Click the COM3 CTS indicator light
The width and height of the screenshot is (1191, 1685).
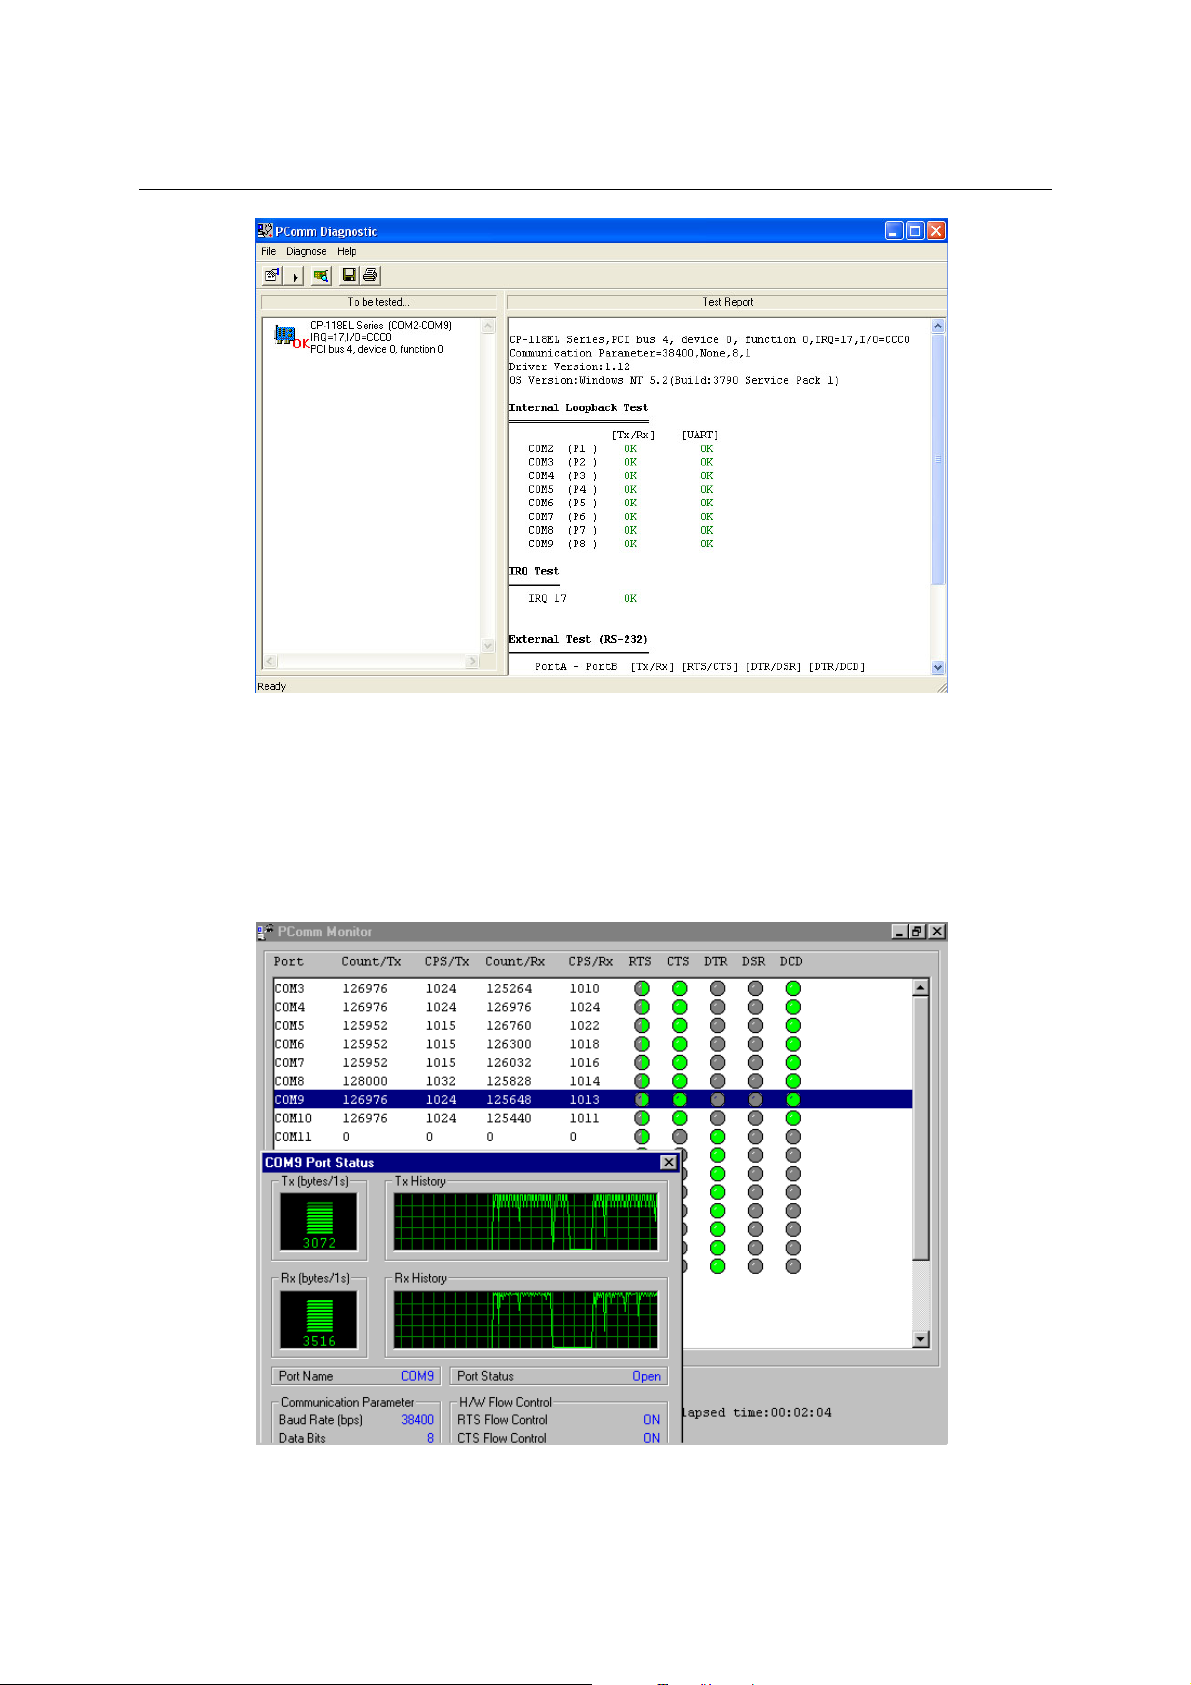(680, 989)
